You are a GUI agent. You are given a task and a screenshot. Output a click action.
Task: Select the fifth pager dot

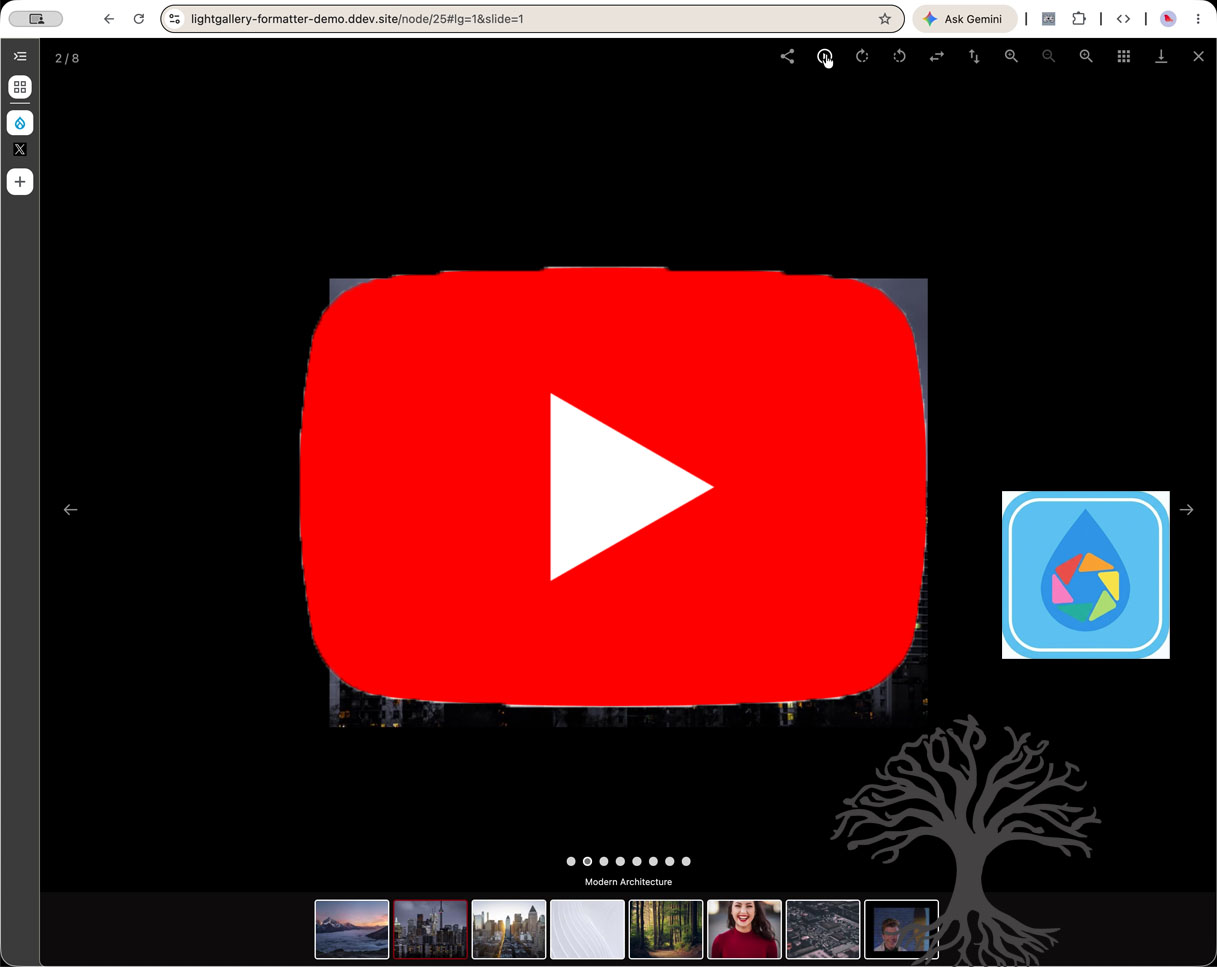tap(637, 861)
